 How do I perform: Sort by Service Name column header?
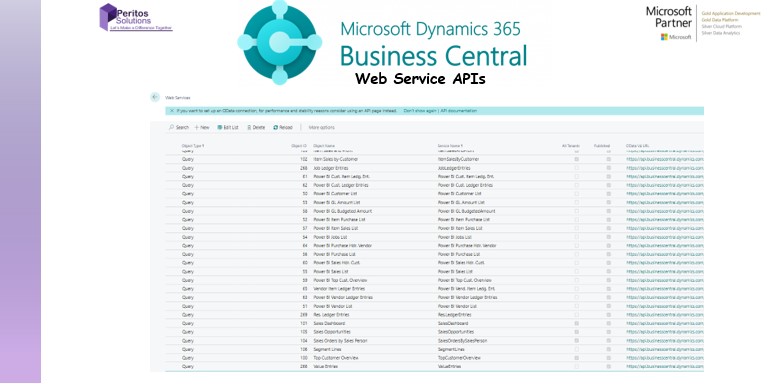pyautogui.click(x=450, y=146)
